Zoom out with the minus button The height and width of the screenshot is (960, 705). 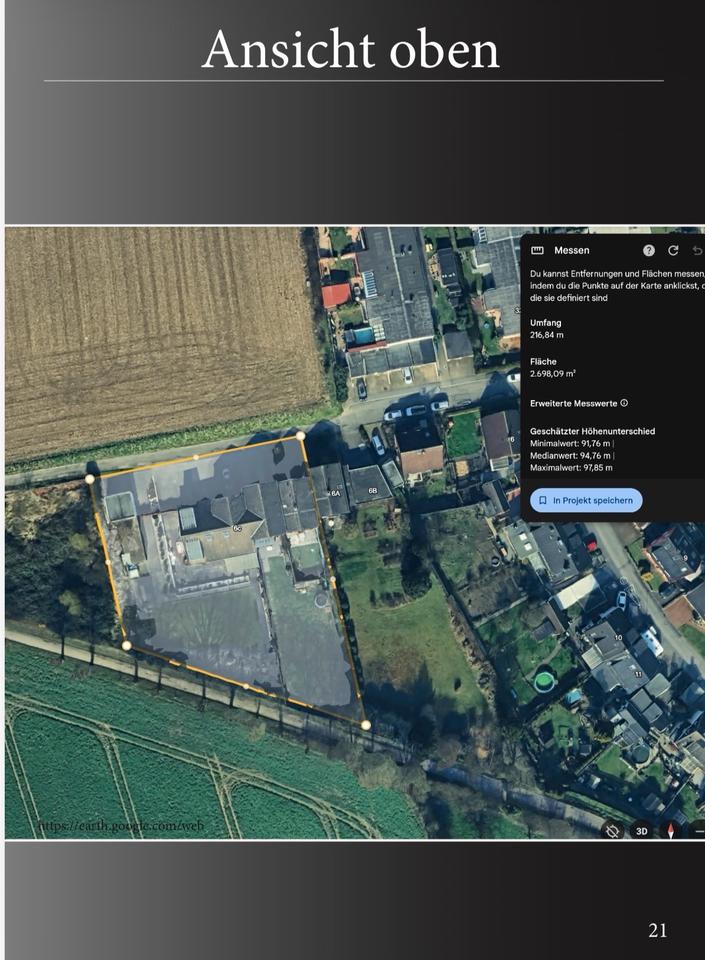pos(698,830)
